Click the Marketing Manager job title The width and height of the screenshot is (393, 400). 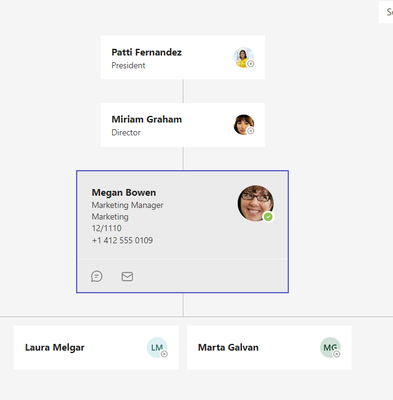click(127, 205)
